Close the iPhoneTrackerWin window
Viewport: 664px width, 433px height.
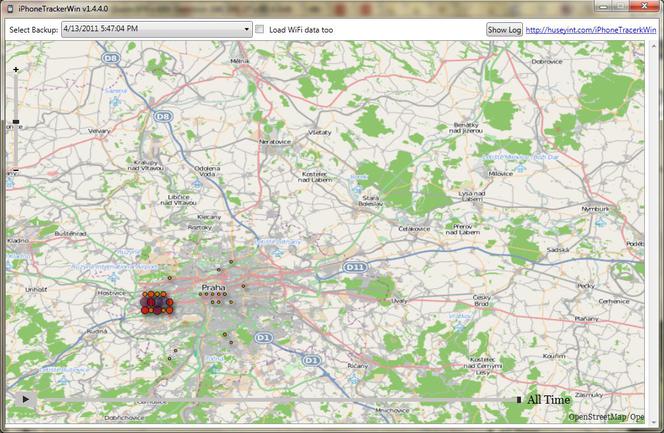644,6
